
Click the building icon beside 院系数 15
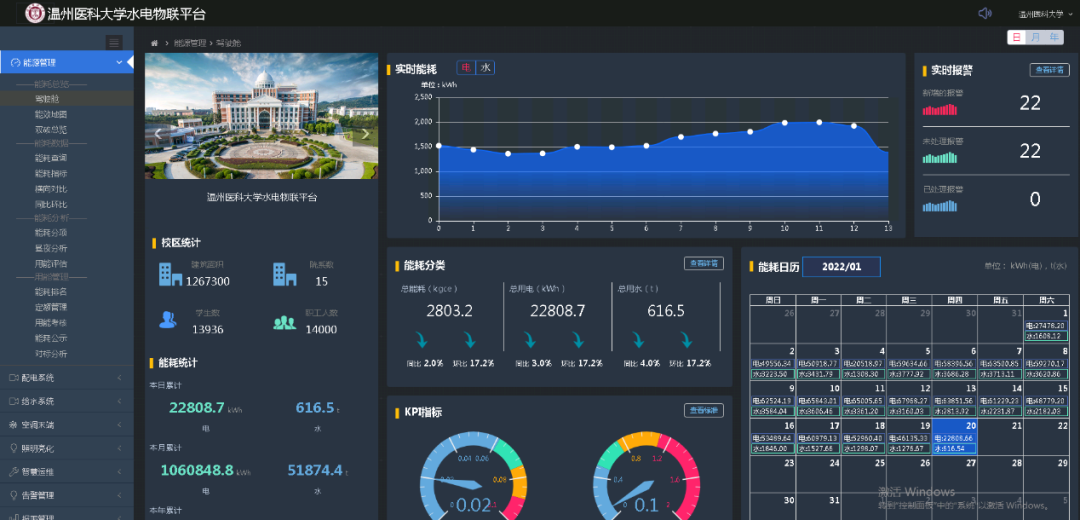click(284, 274)
